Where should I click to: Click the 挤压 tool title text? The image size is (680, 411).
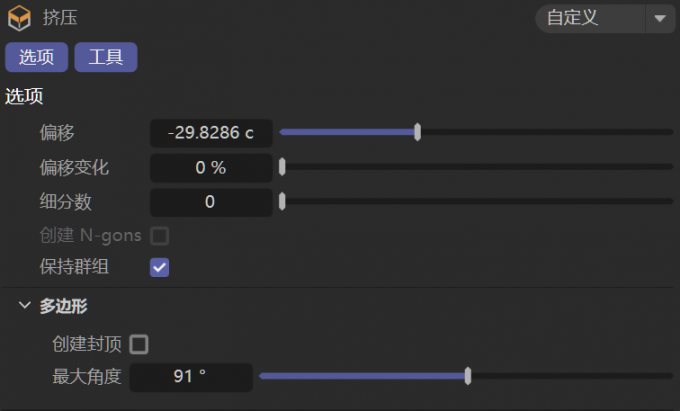(60, 18)
